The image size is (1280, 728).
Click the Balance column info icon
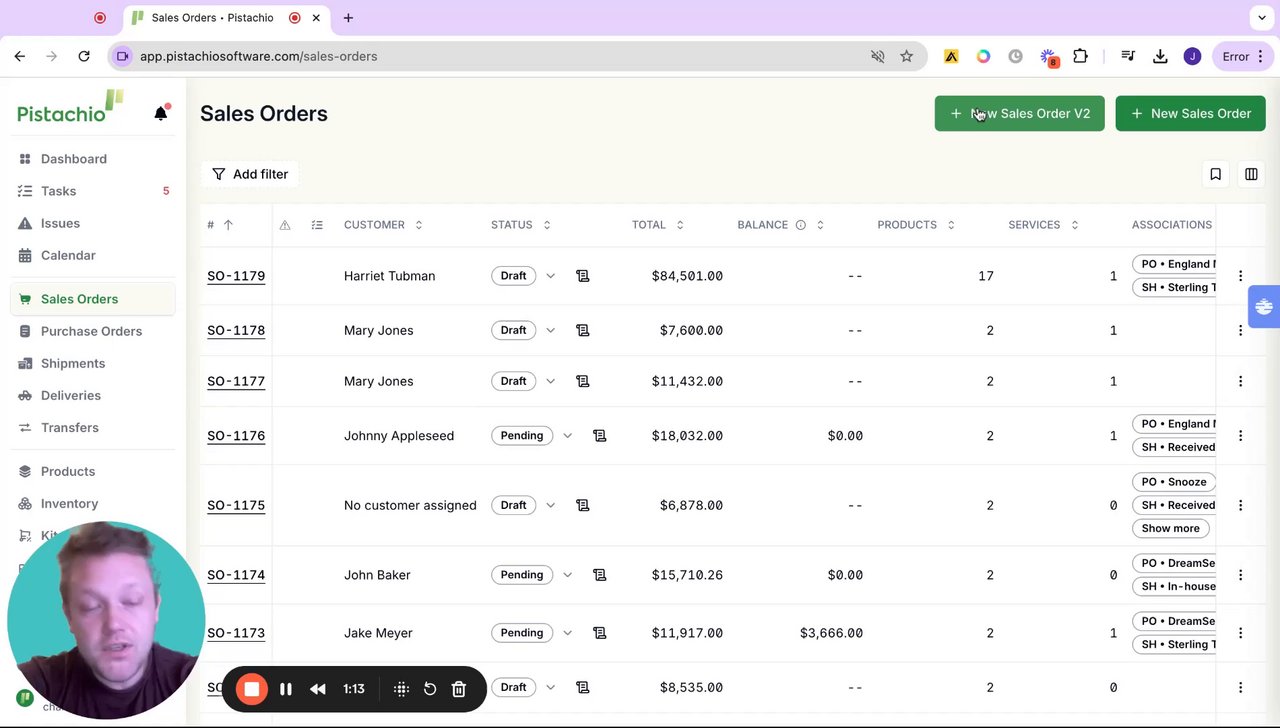tap(801, 225)
